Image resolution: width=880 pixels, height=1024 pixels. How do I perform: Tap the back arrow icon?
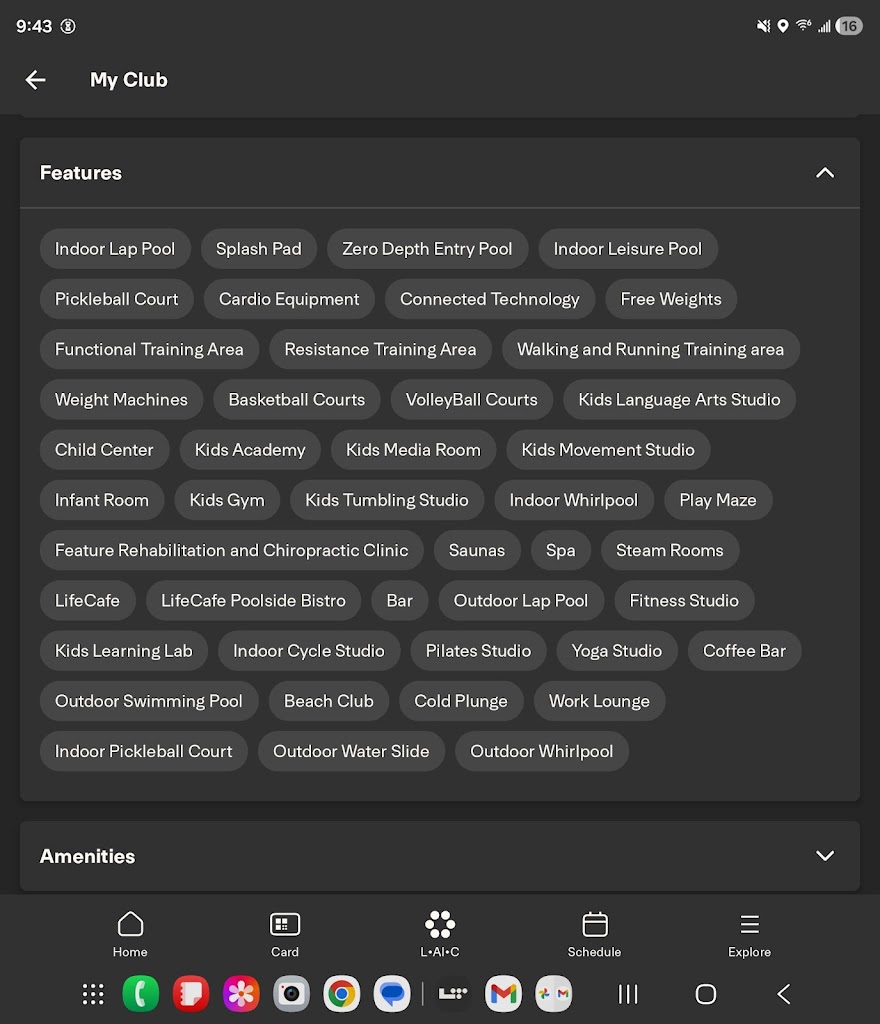coord(36,80)
